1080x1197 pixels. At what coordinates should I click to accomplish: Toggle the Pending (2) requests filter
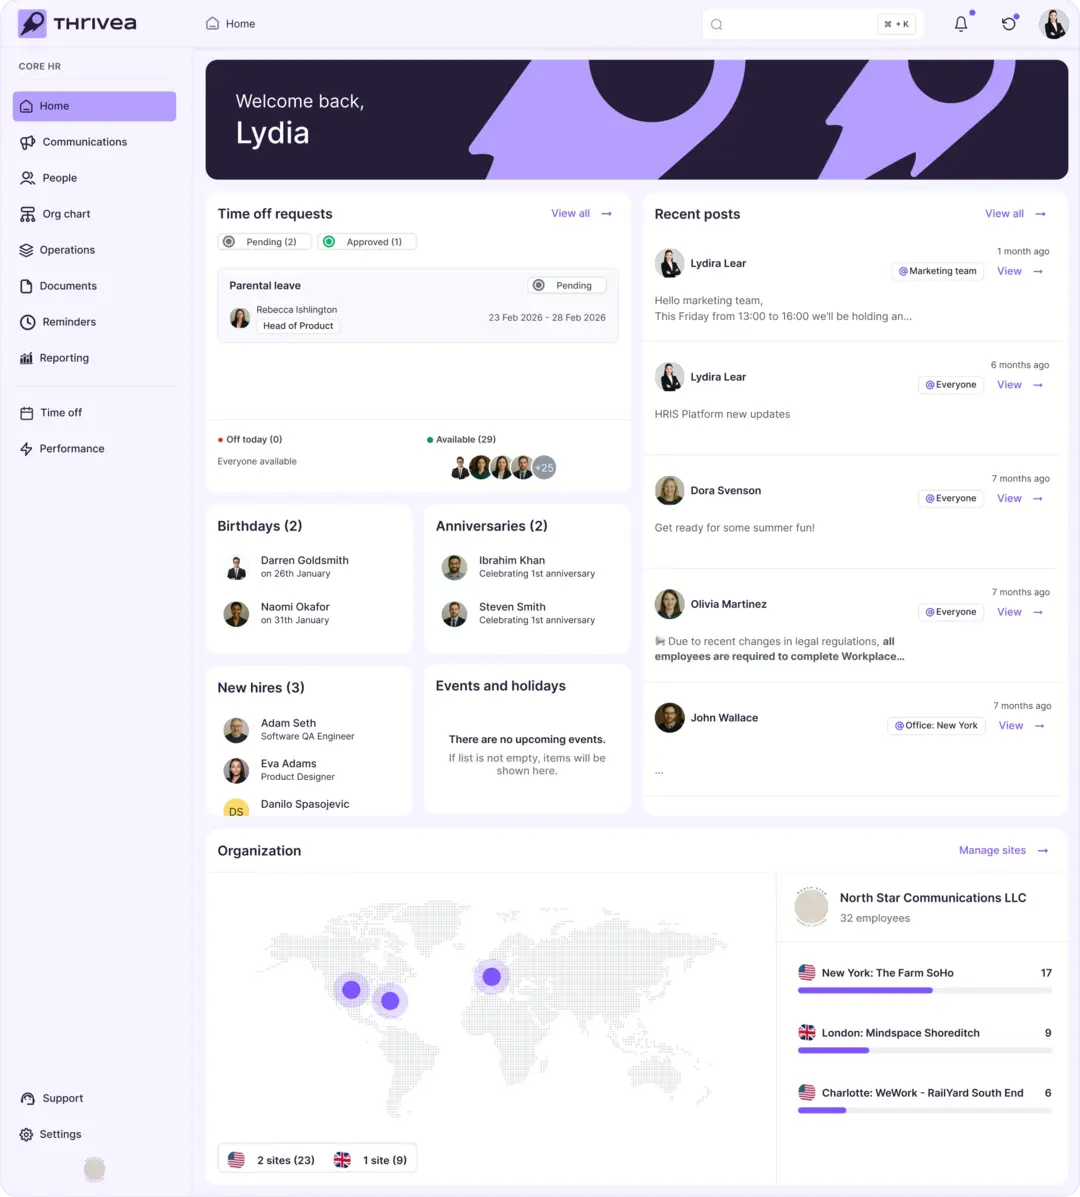tap(264, 241)
